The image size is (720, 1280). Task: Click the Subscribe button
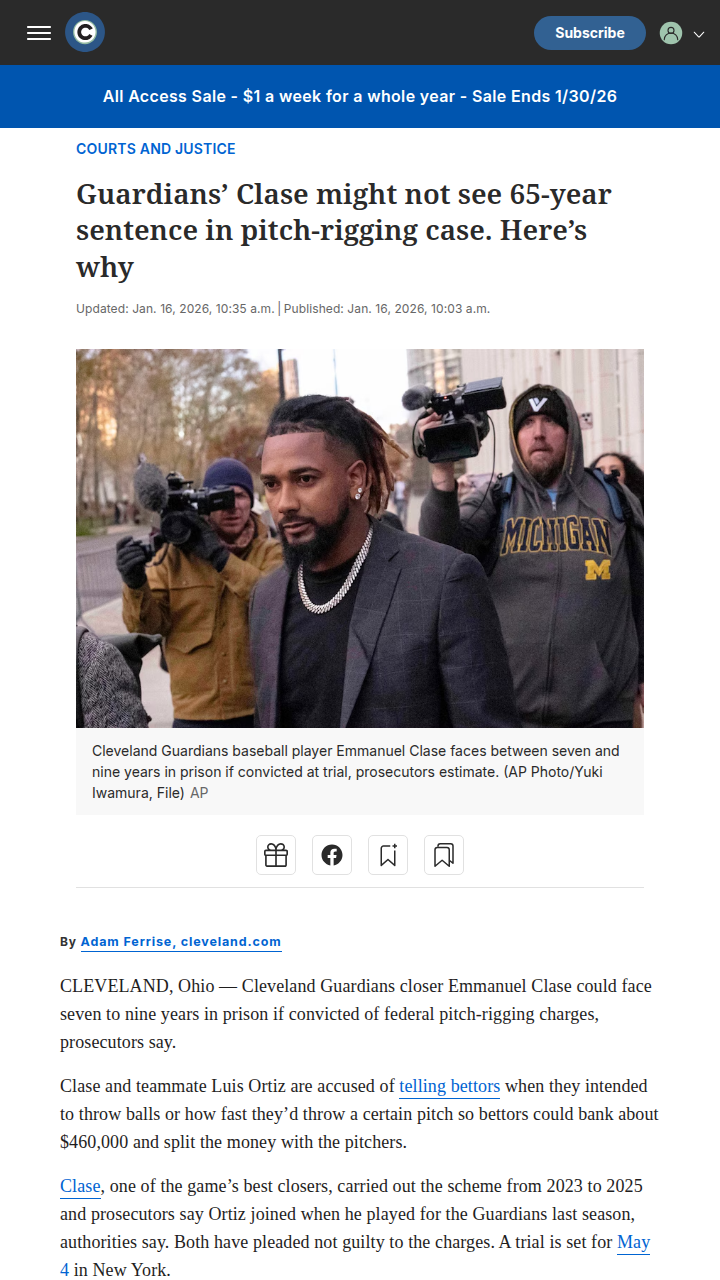590,33
